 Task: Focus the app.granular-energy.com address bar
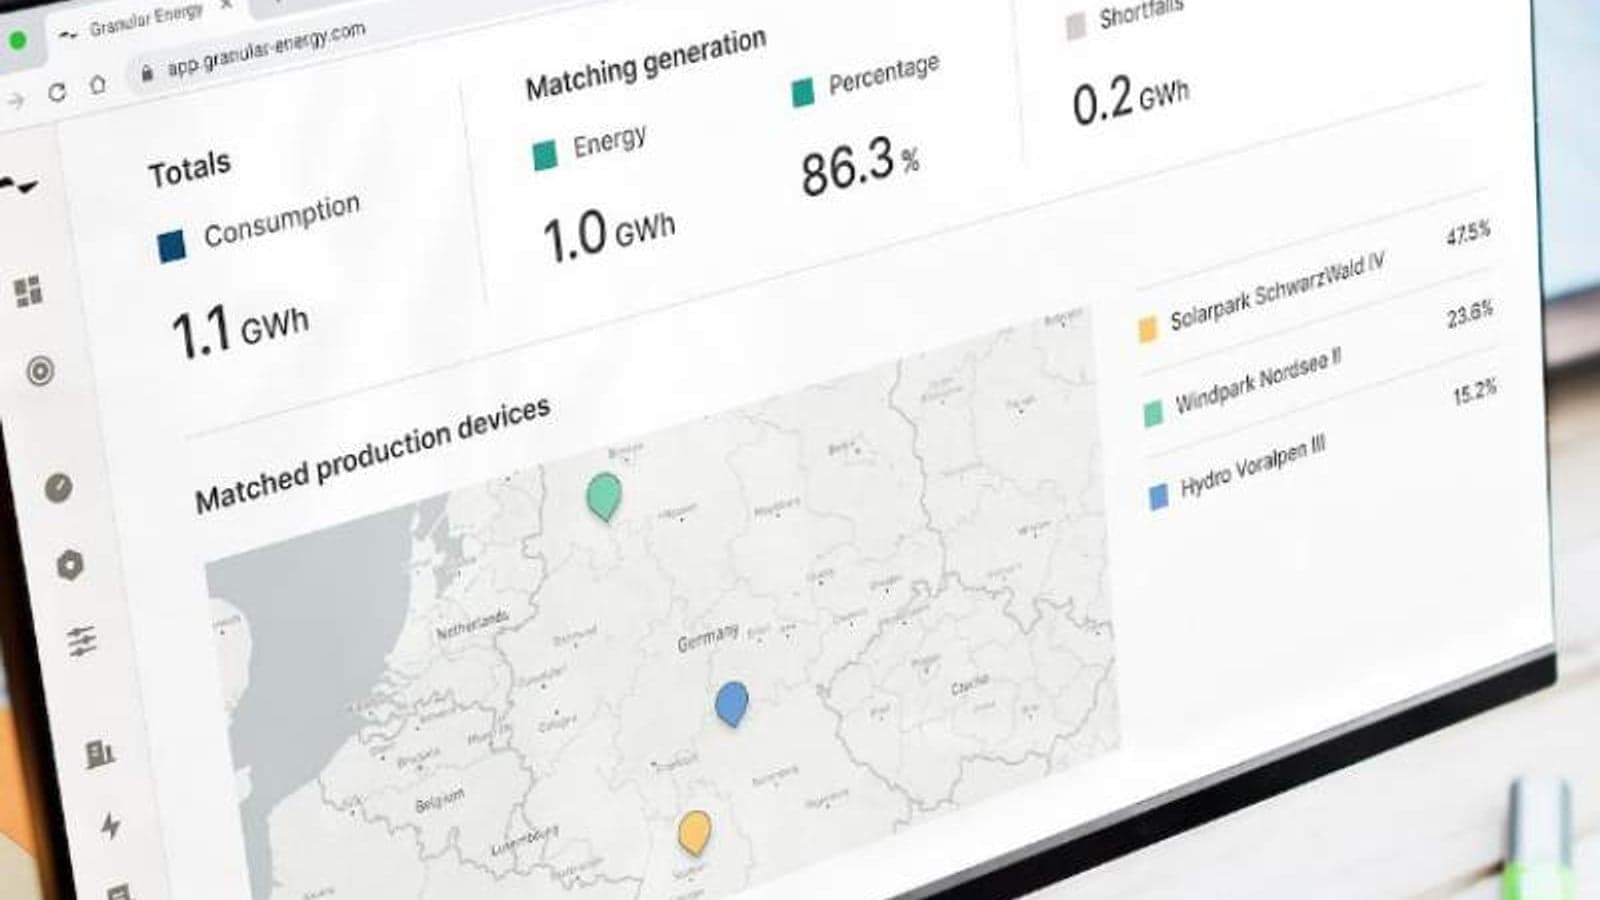click(x=266, y=48)
